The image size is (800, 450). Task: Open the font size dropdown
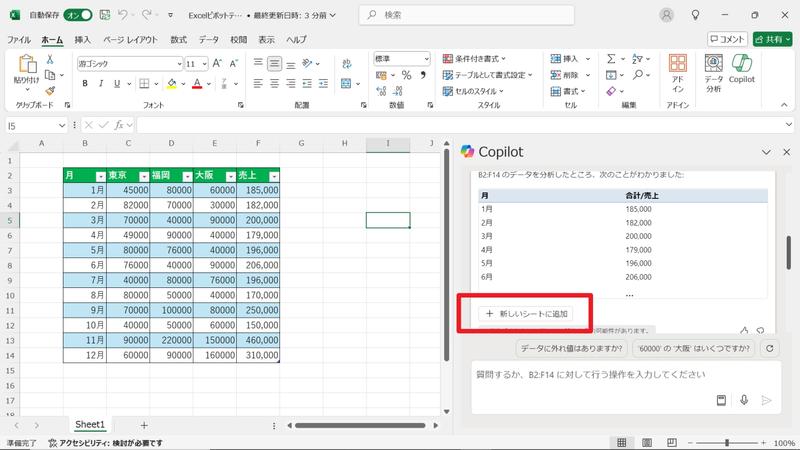click(x=204, y=63)
